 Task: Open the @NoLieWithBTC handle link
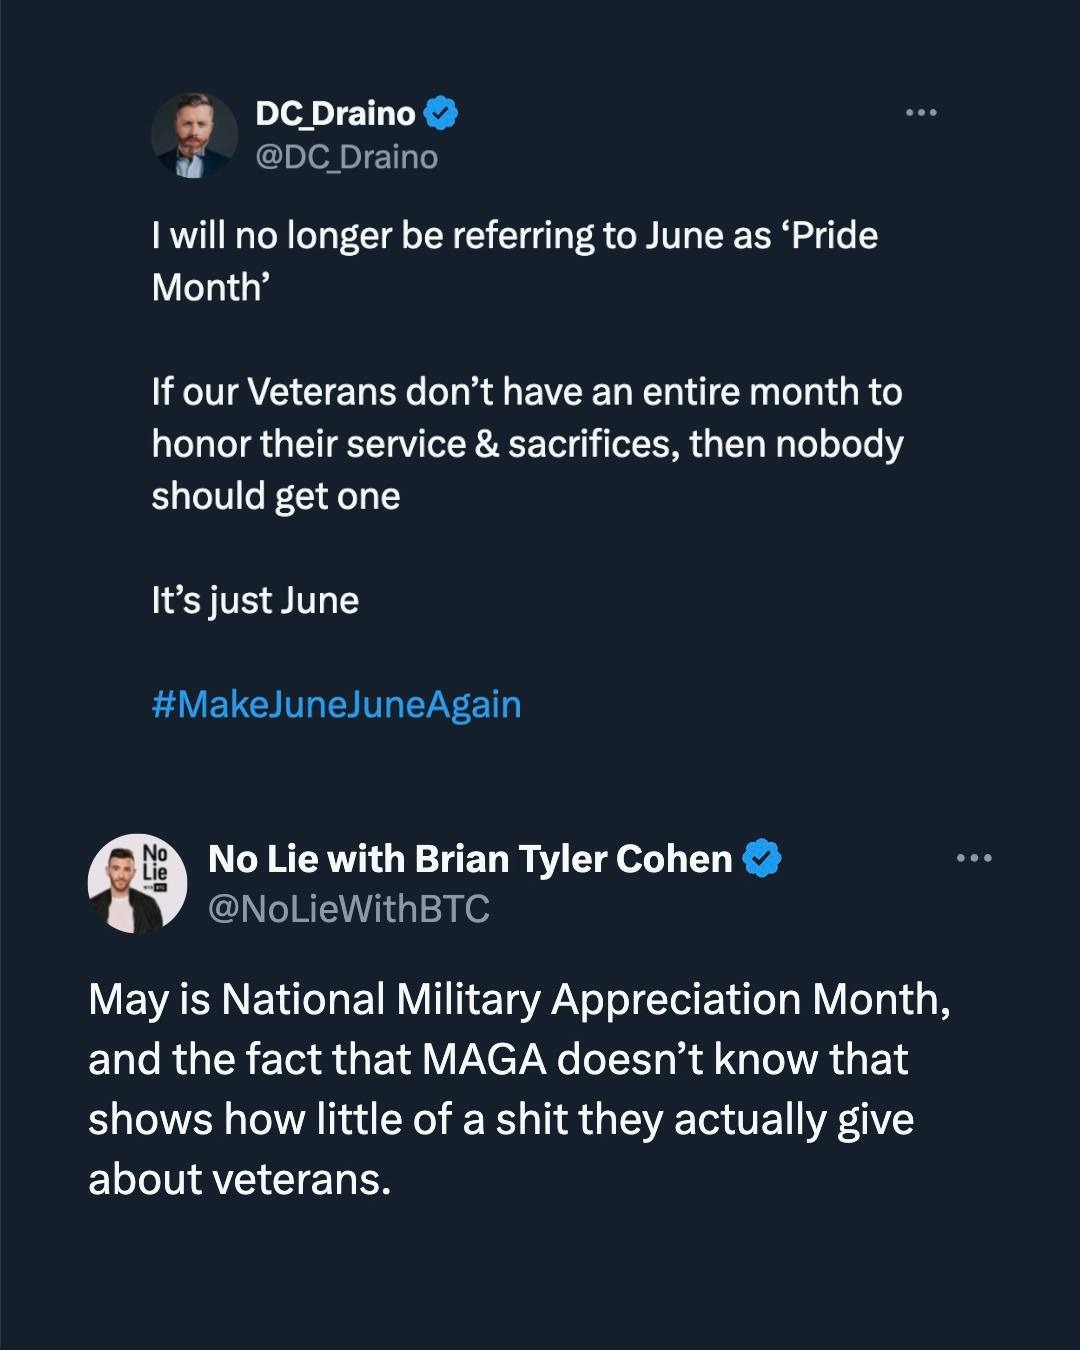click(x=348, y=908)
